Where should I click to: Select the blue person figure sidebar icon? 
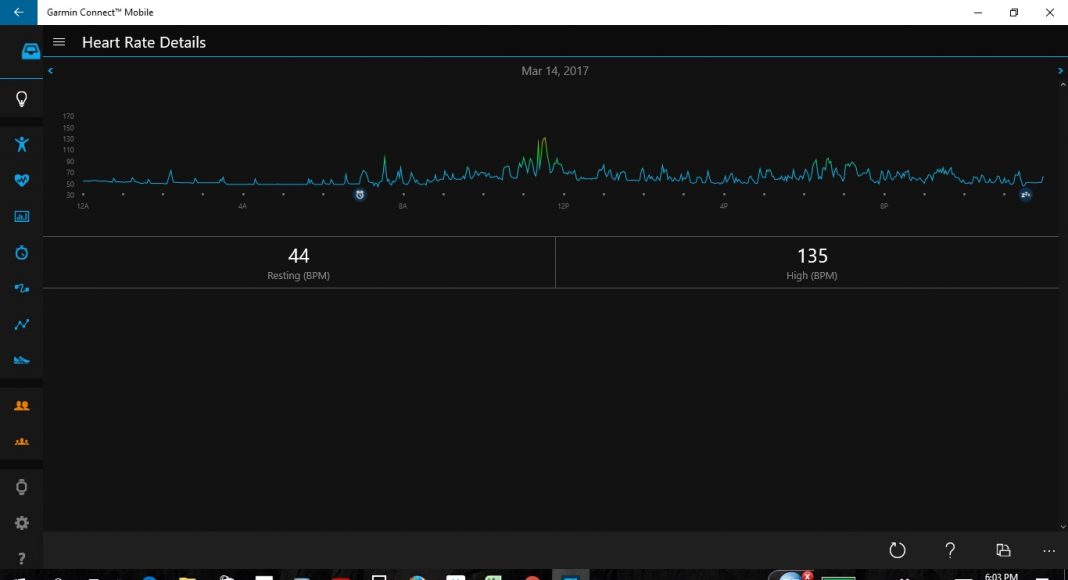pyautogui.click(x=22, y=144)
